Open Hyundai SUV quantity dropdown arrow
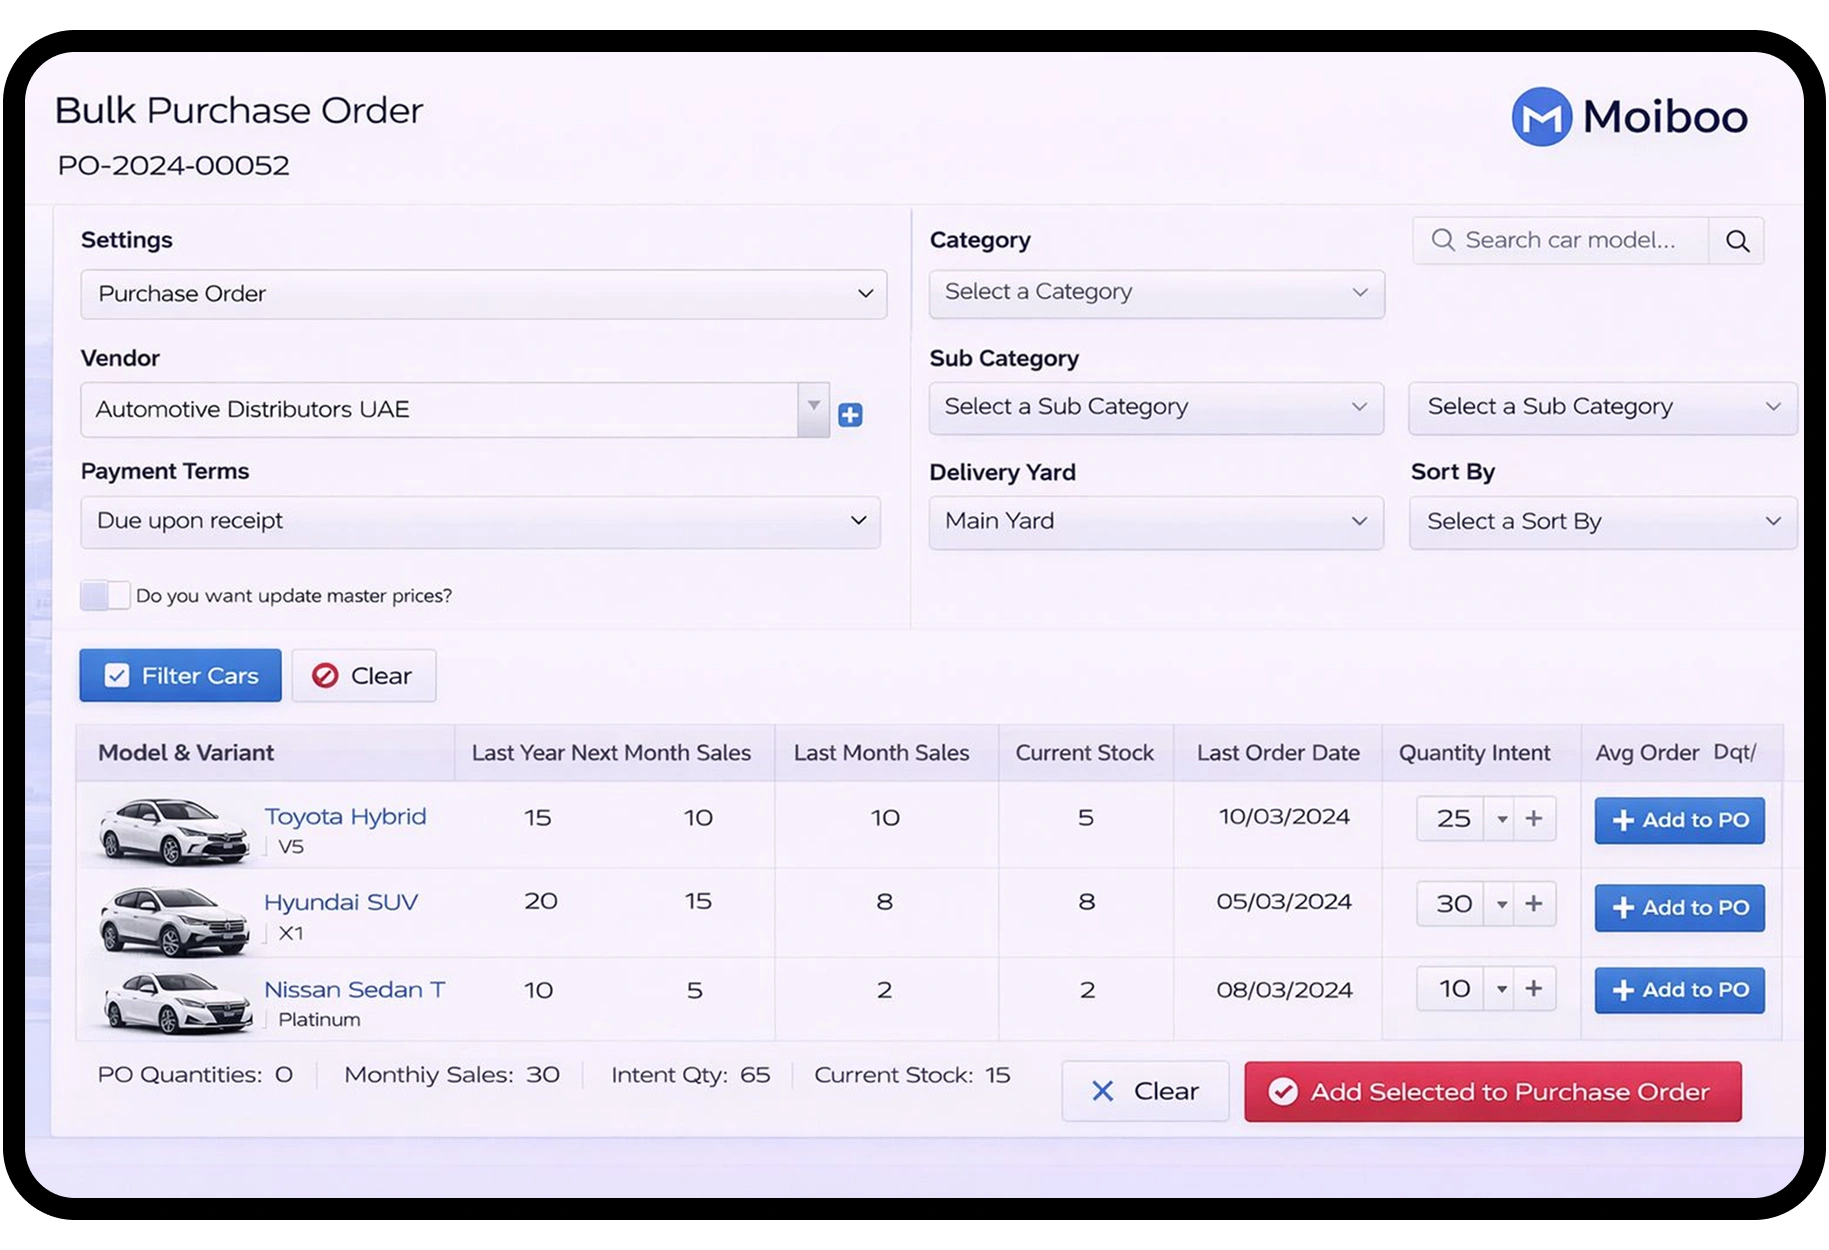 (x=1501, y=904)
